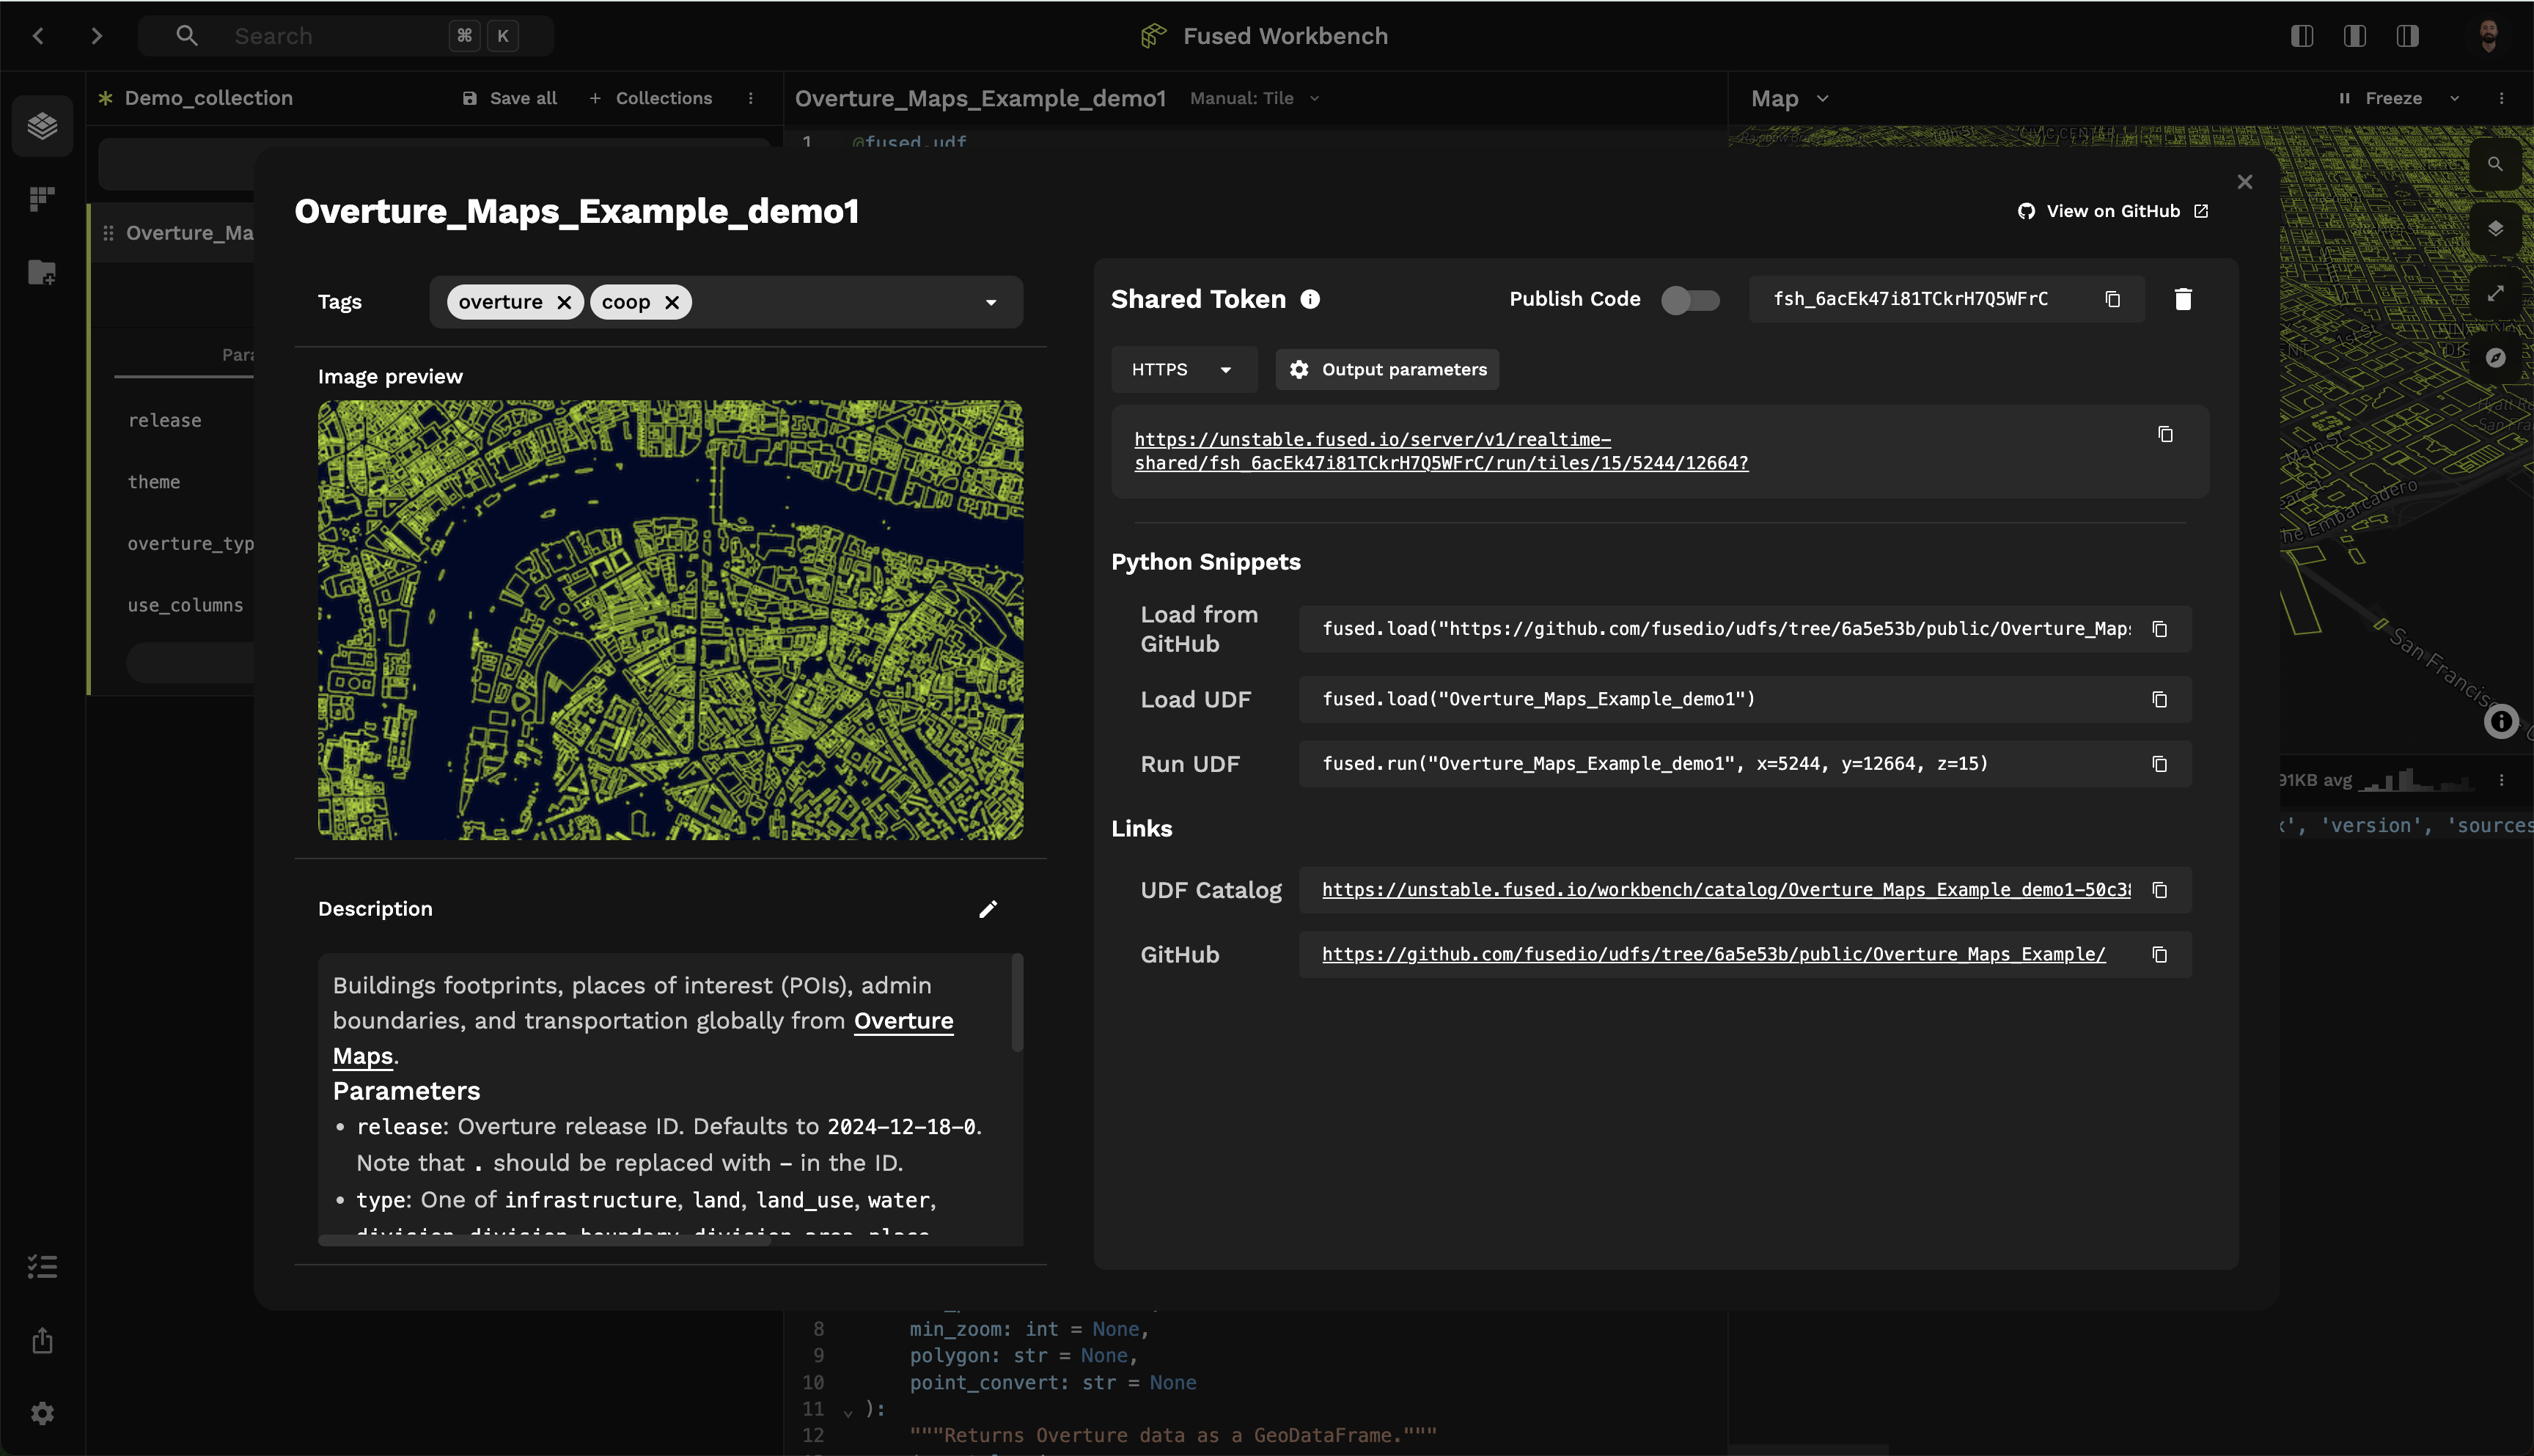Image resolution: width=2534 pixels, height=1456 pixels.
Task: Select the Demo_collection title
Action: coord(208,98)
